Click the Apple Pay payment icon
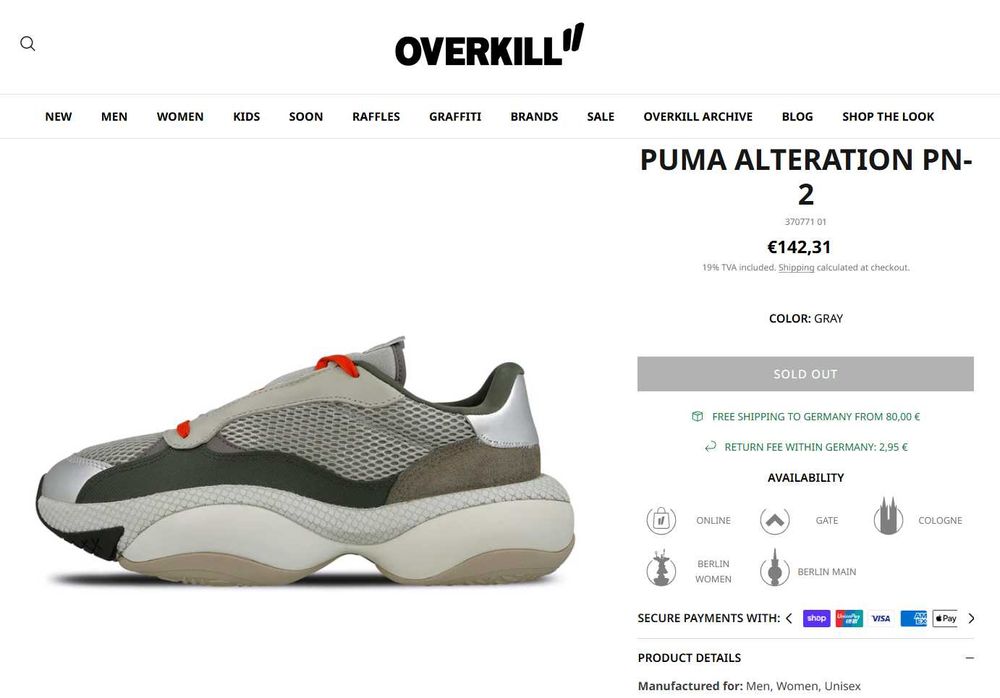1000x698 pixels. 946,618
